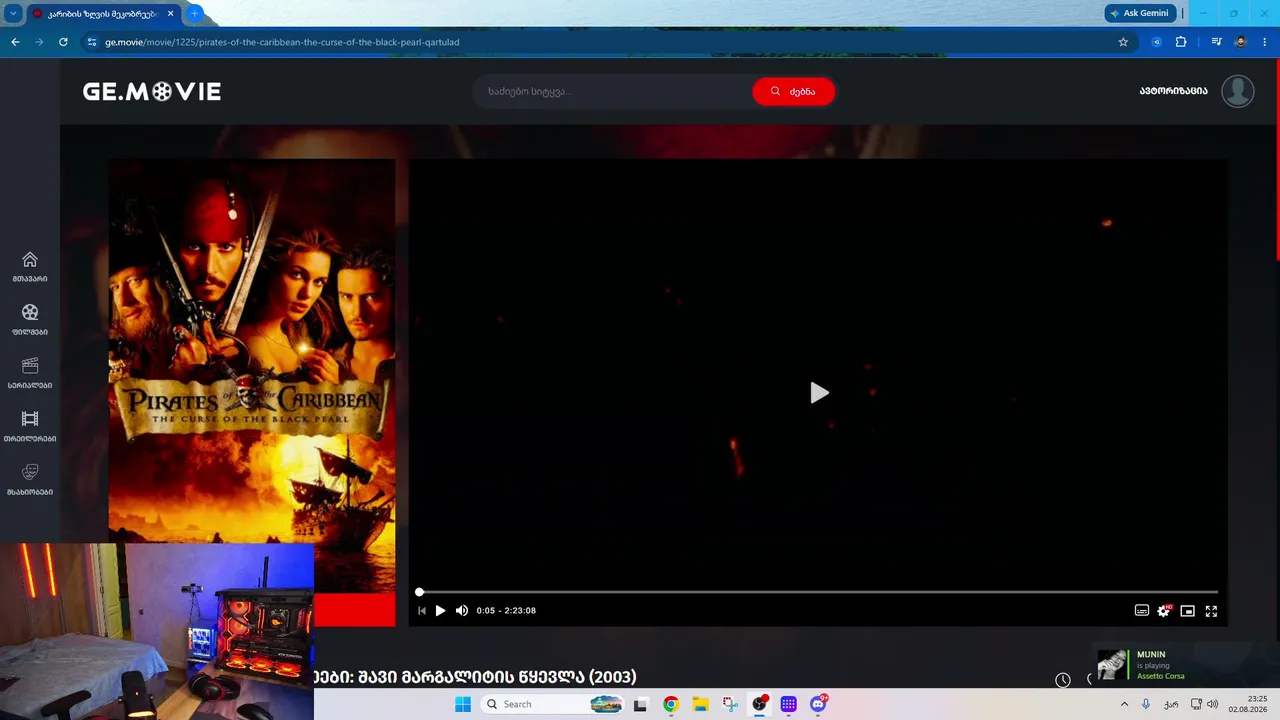
Task: Click the browser forward arrow
Action: [x=39, y=42]
